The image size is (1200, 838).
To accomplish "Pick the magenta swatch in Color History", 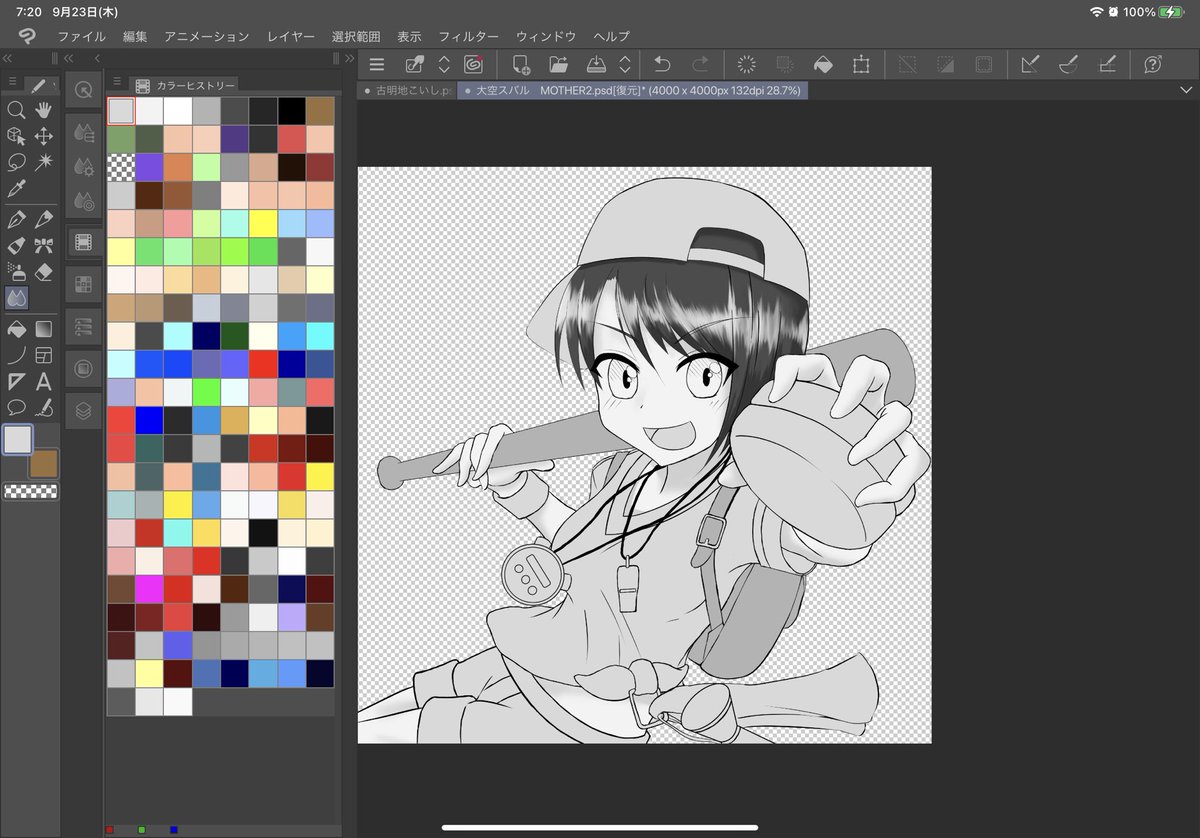I will pos(149,589).
